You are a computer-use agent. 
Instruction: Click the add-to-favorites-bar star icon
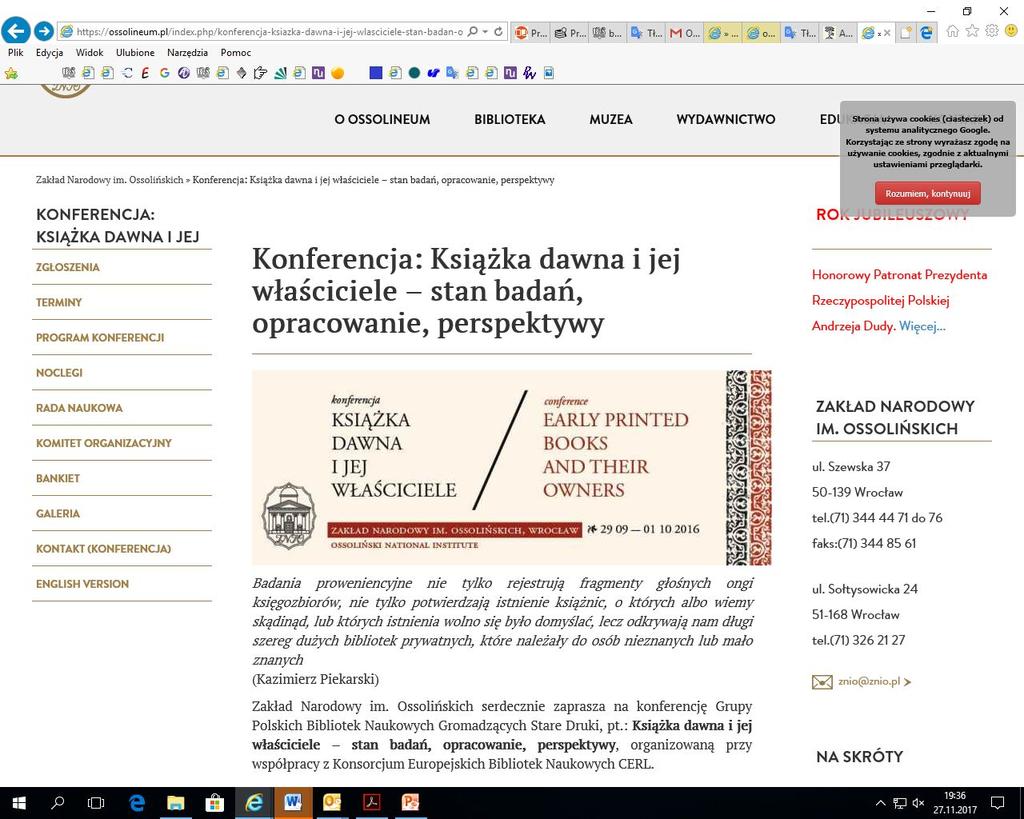11,73
